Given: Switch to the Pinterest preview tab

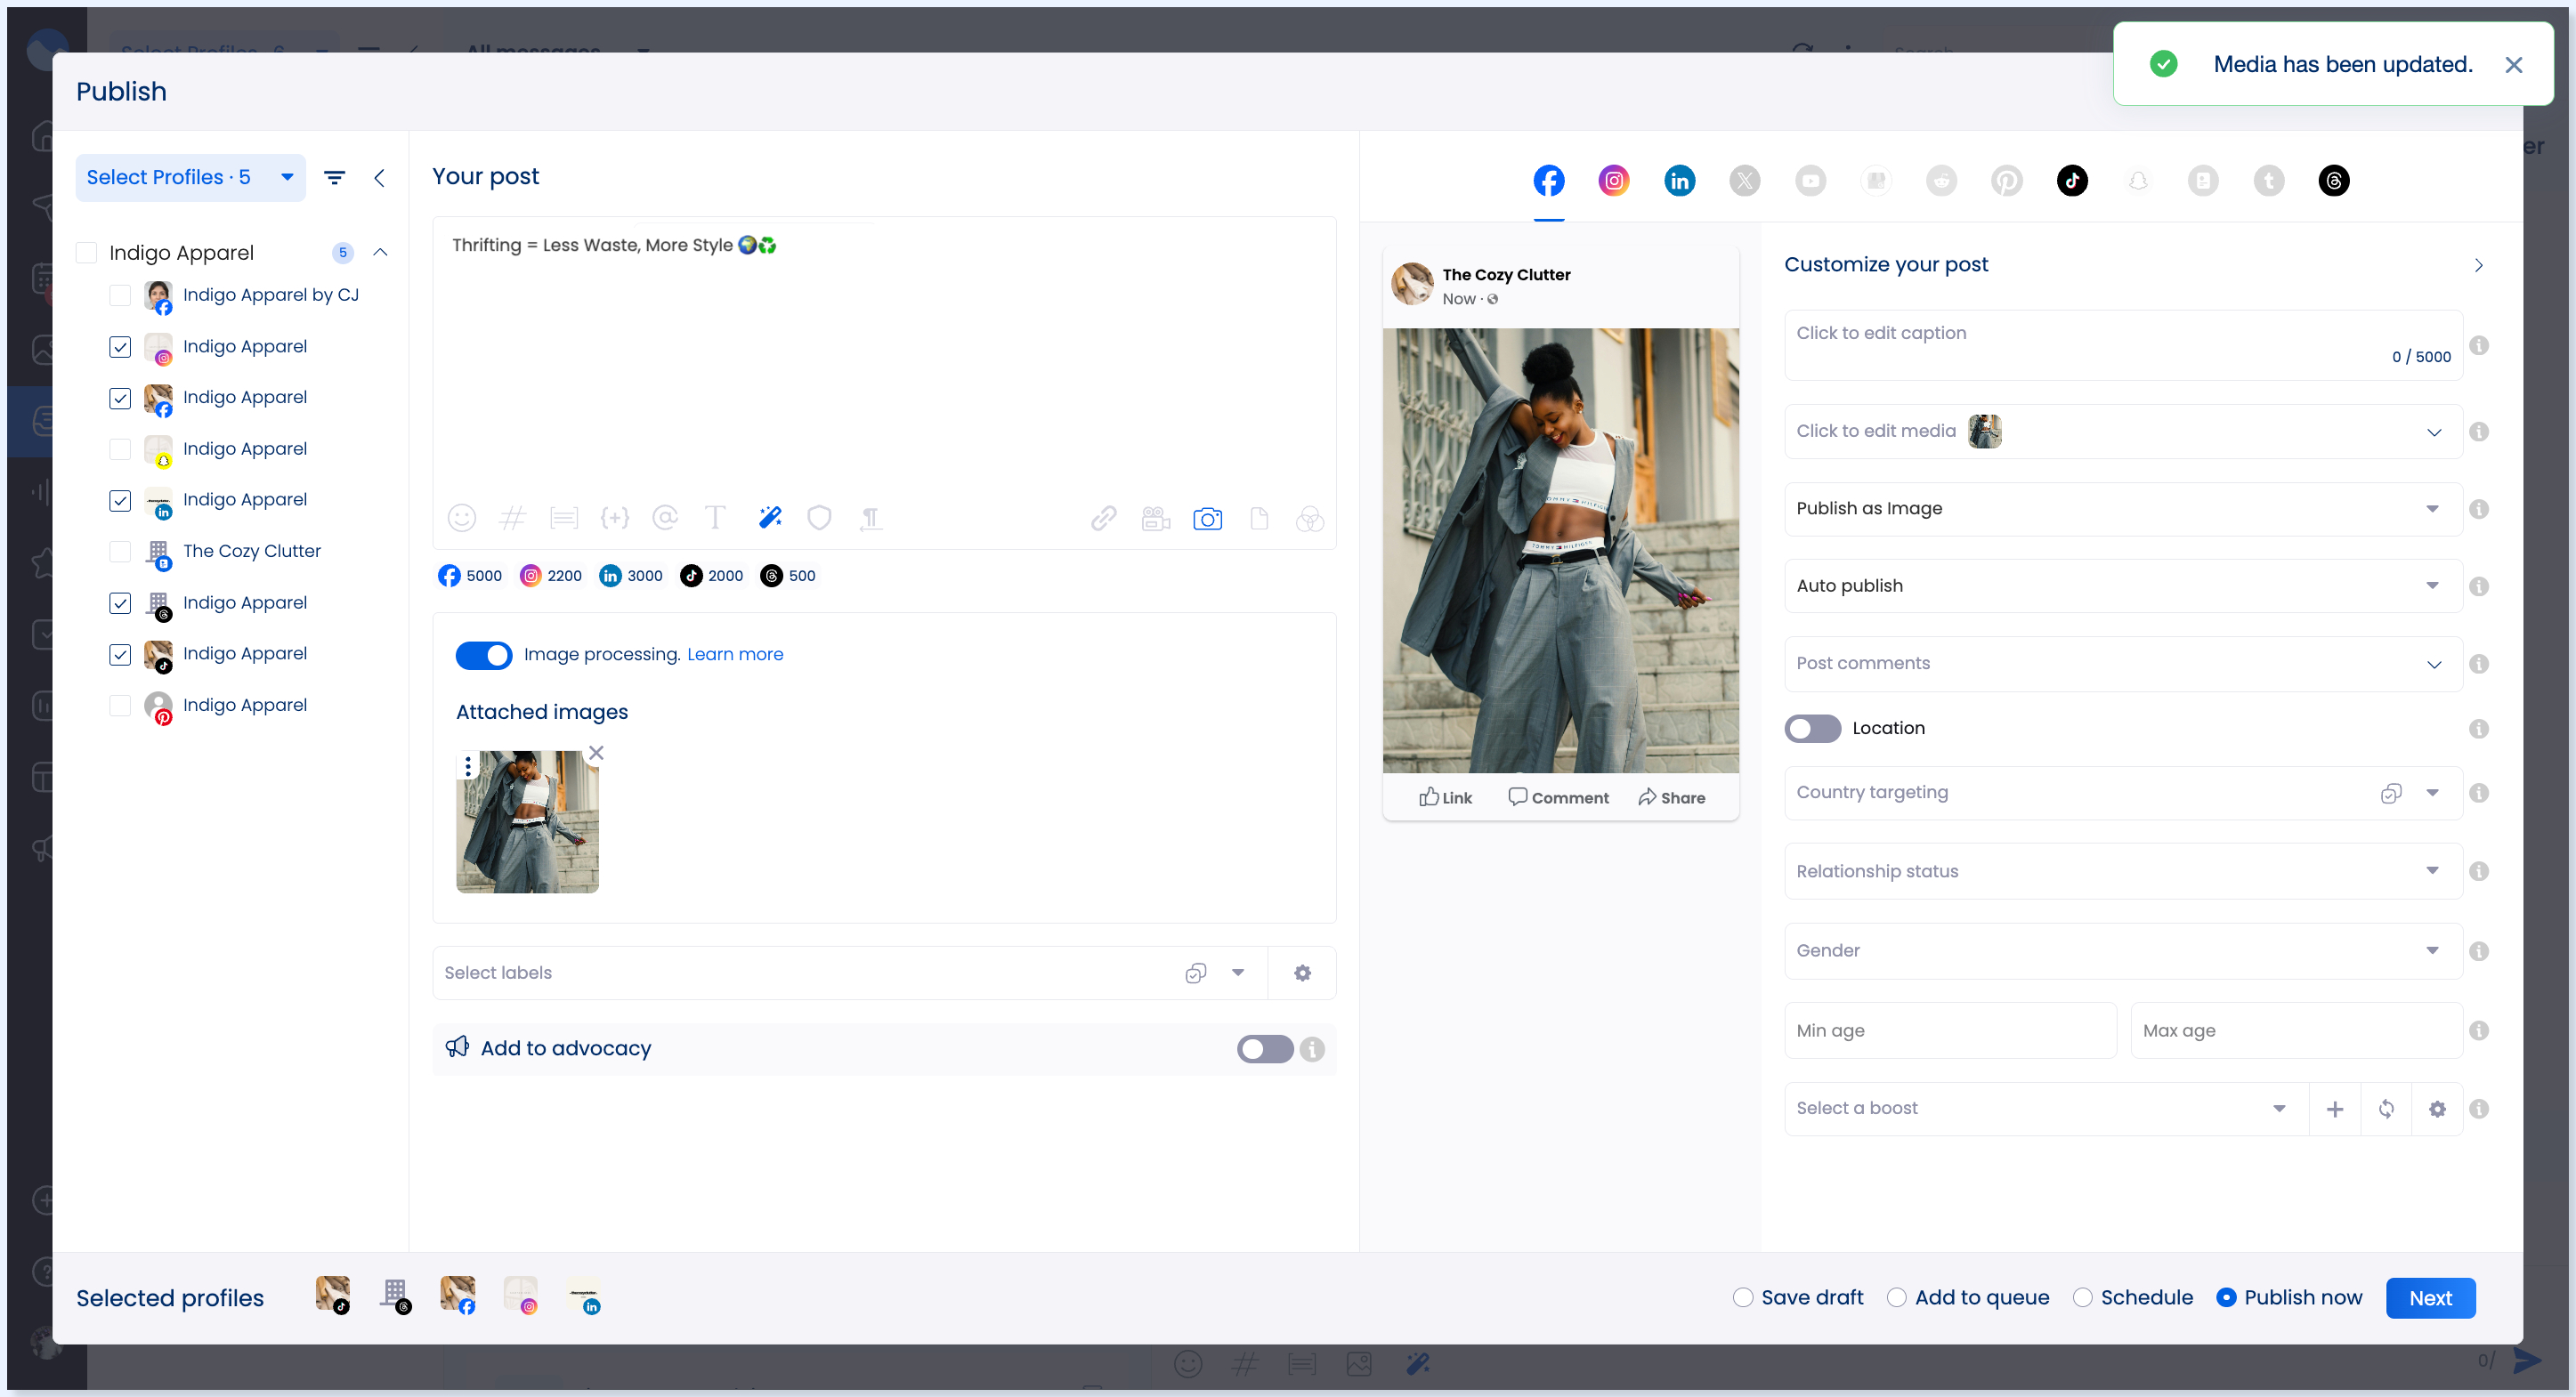Looking at the screenshot, I should coord(2007,181).
